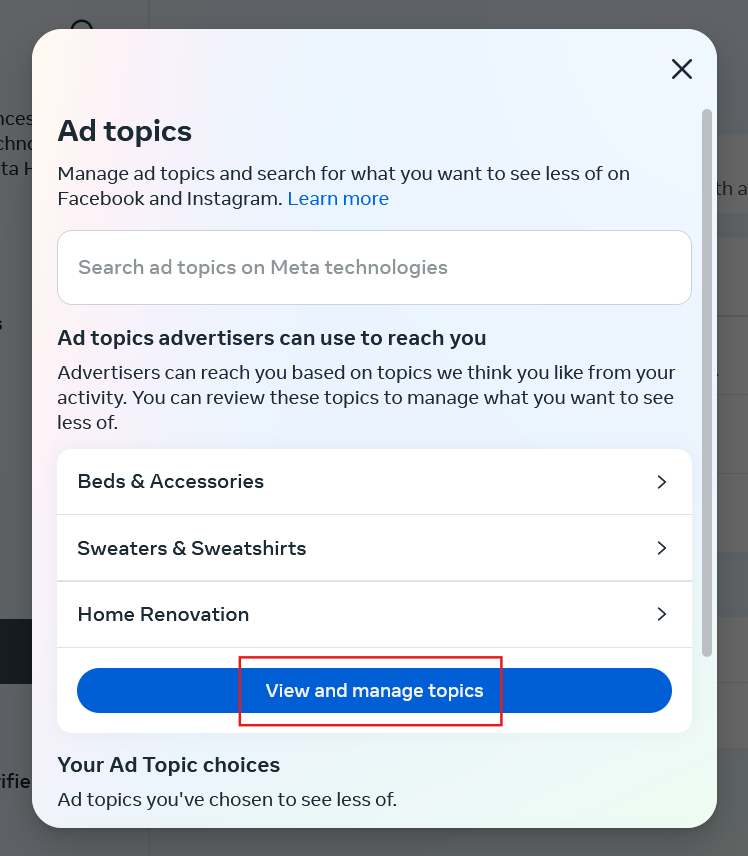Close the Ad topics dialog

[681, 69]
